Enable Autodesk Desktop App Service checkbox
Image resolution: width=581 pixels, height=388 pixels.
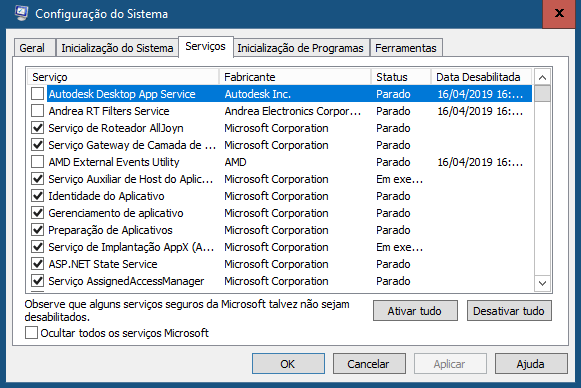[37, 94]
